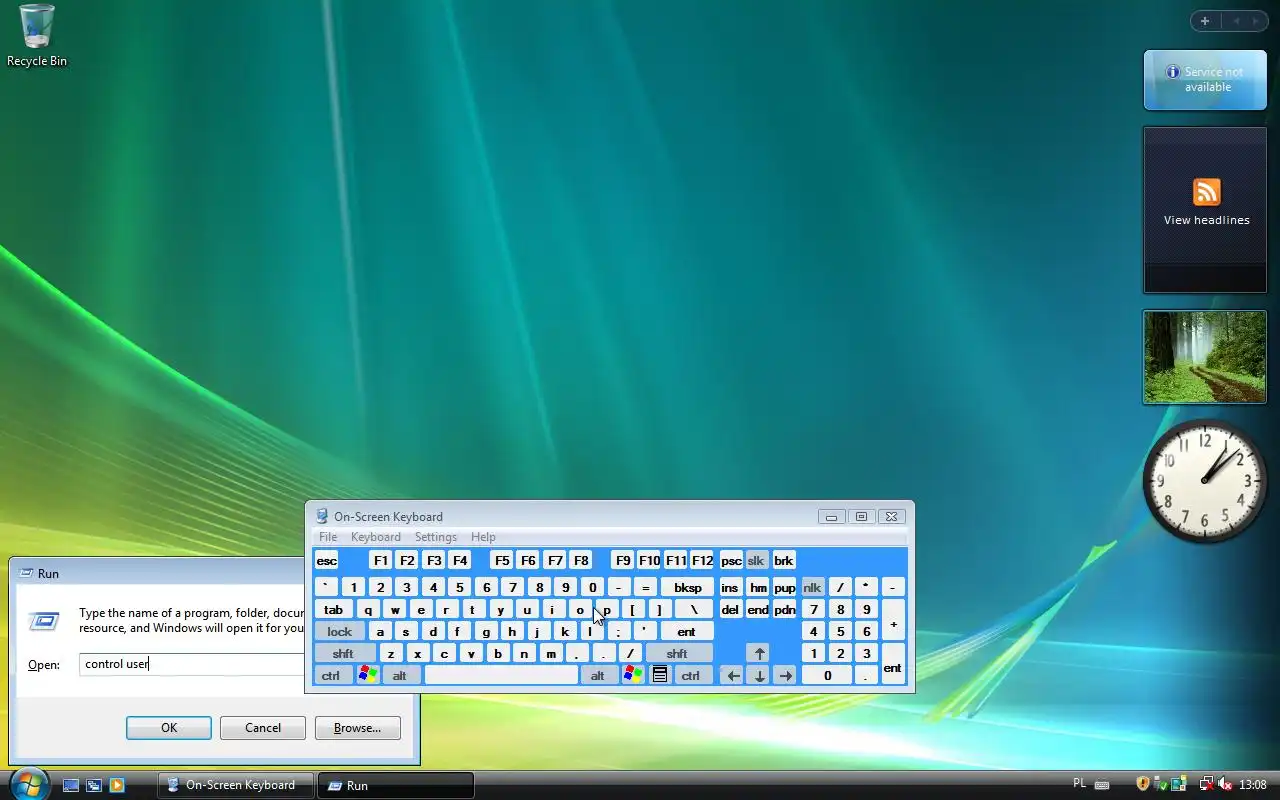Click the application menu key on keyboard

(x=660, y=675)
